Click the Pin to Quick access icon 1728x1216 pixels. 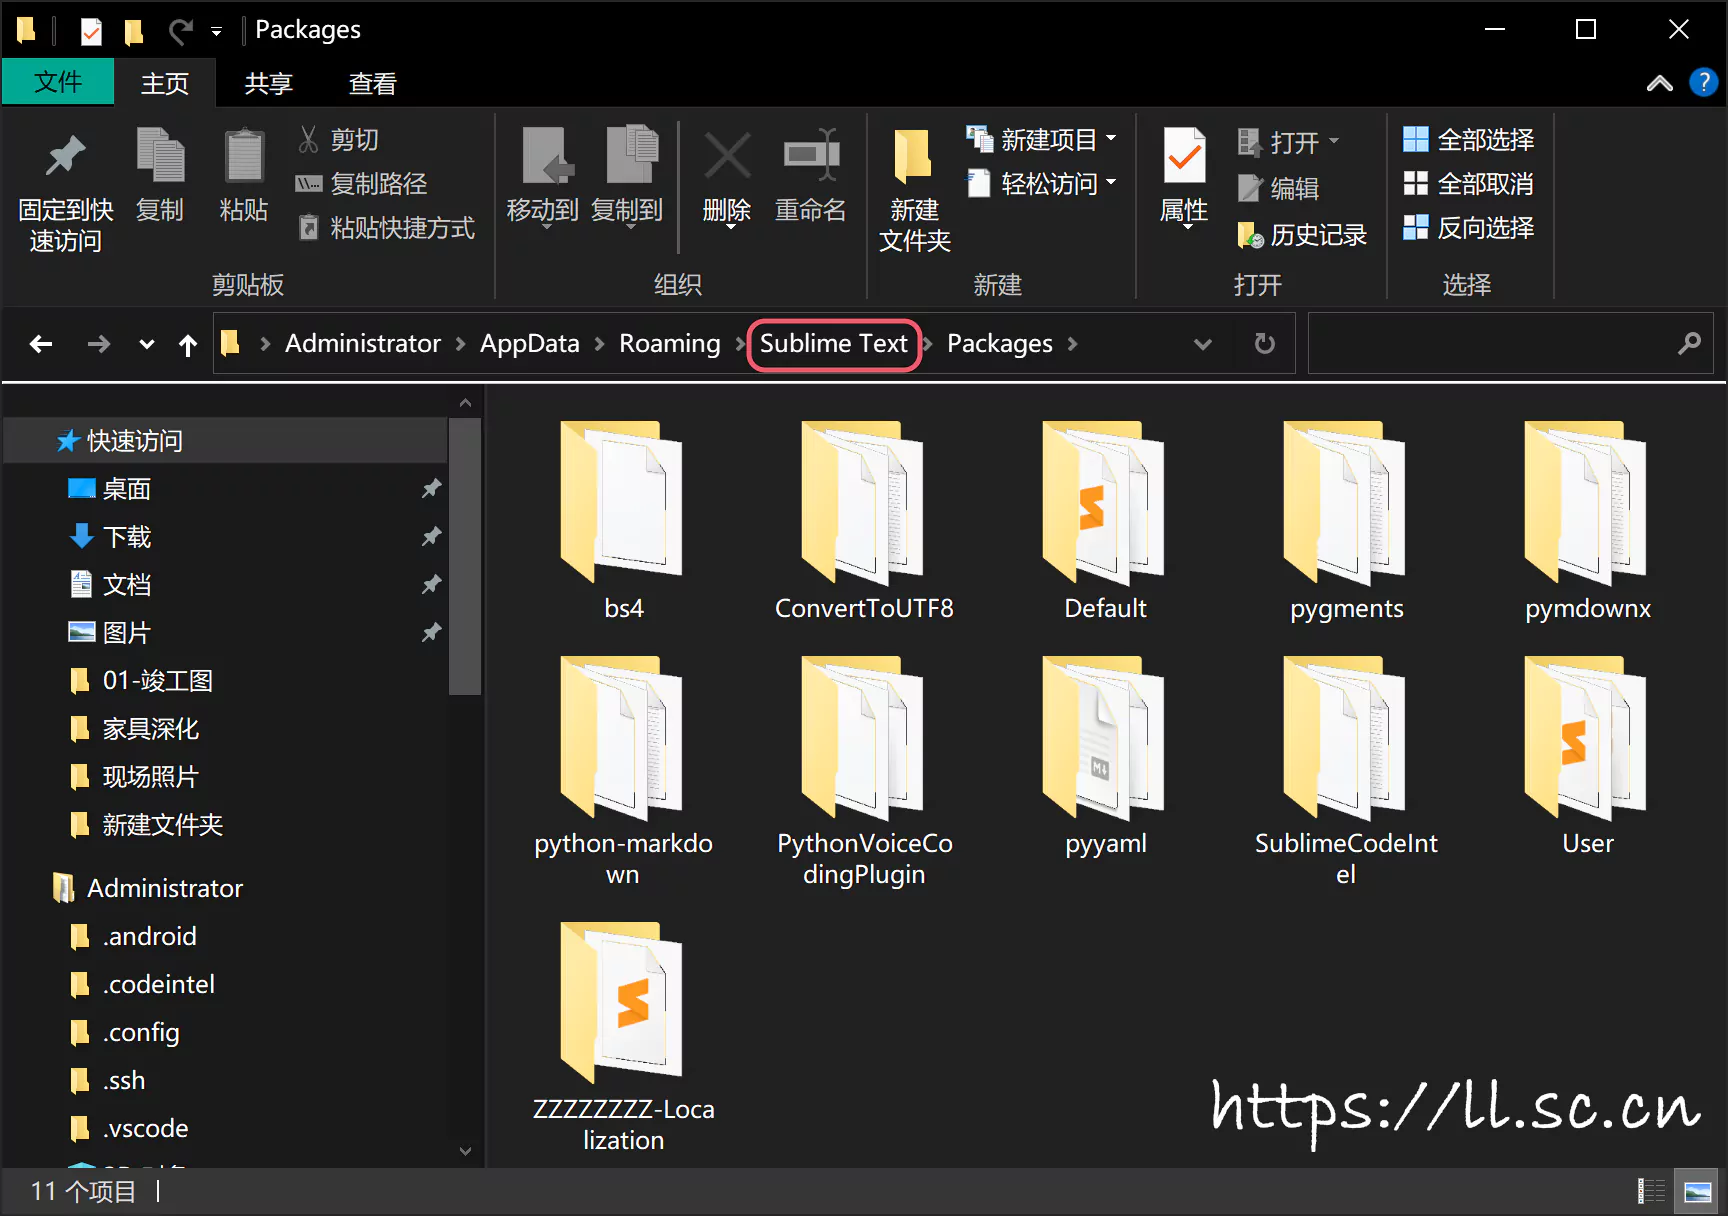tap(65, 157)
